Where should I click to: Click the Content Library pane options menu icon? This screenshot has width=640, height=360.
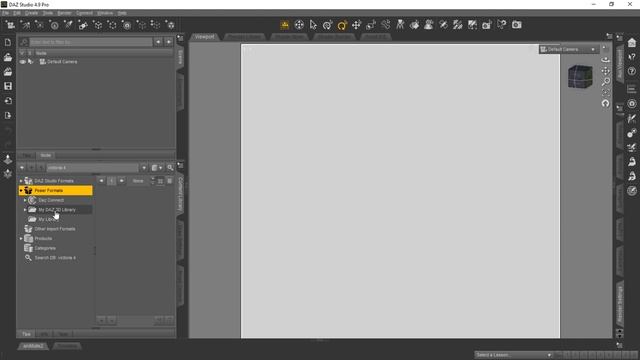[x=180, y=165]
